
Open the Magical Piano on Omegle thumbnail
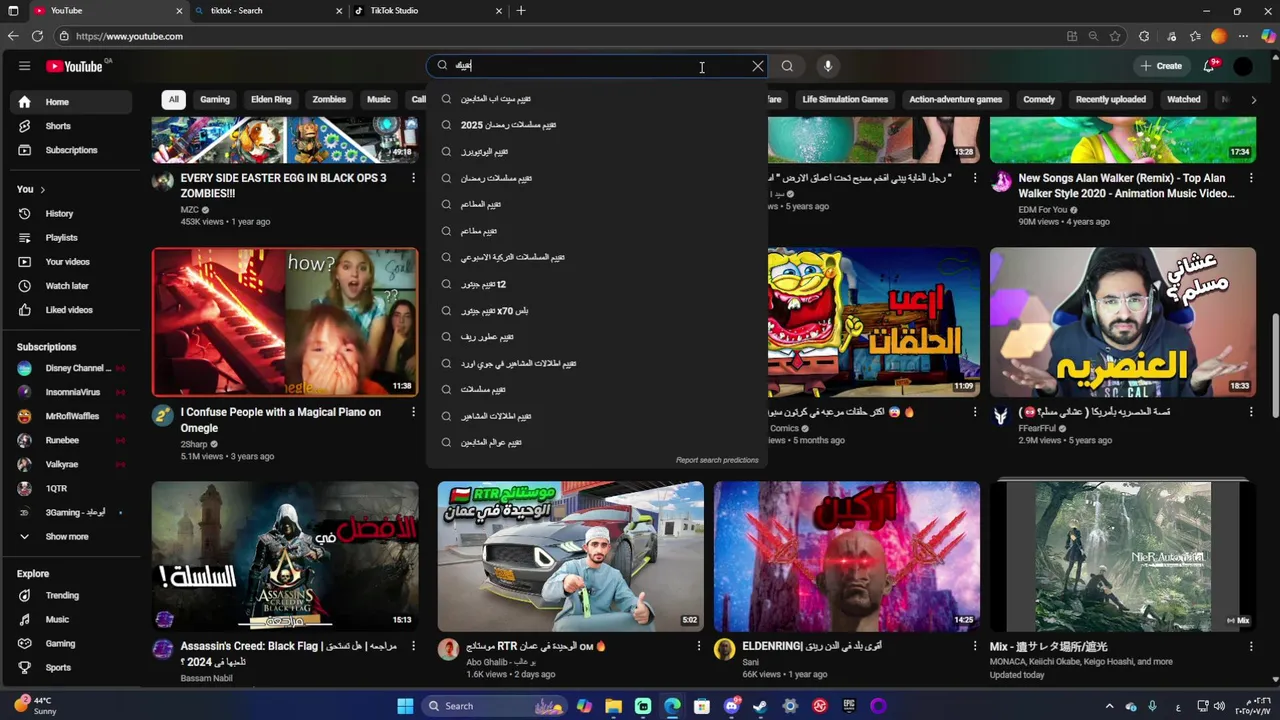pyautogui.click(x=285, y=322)
